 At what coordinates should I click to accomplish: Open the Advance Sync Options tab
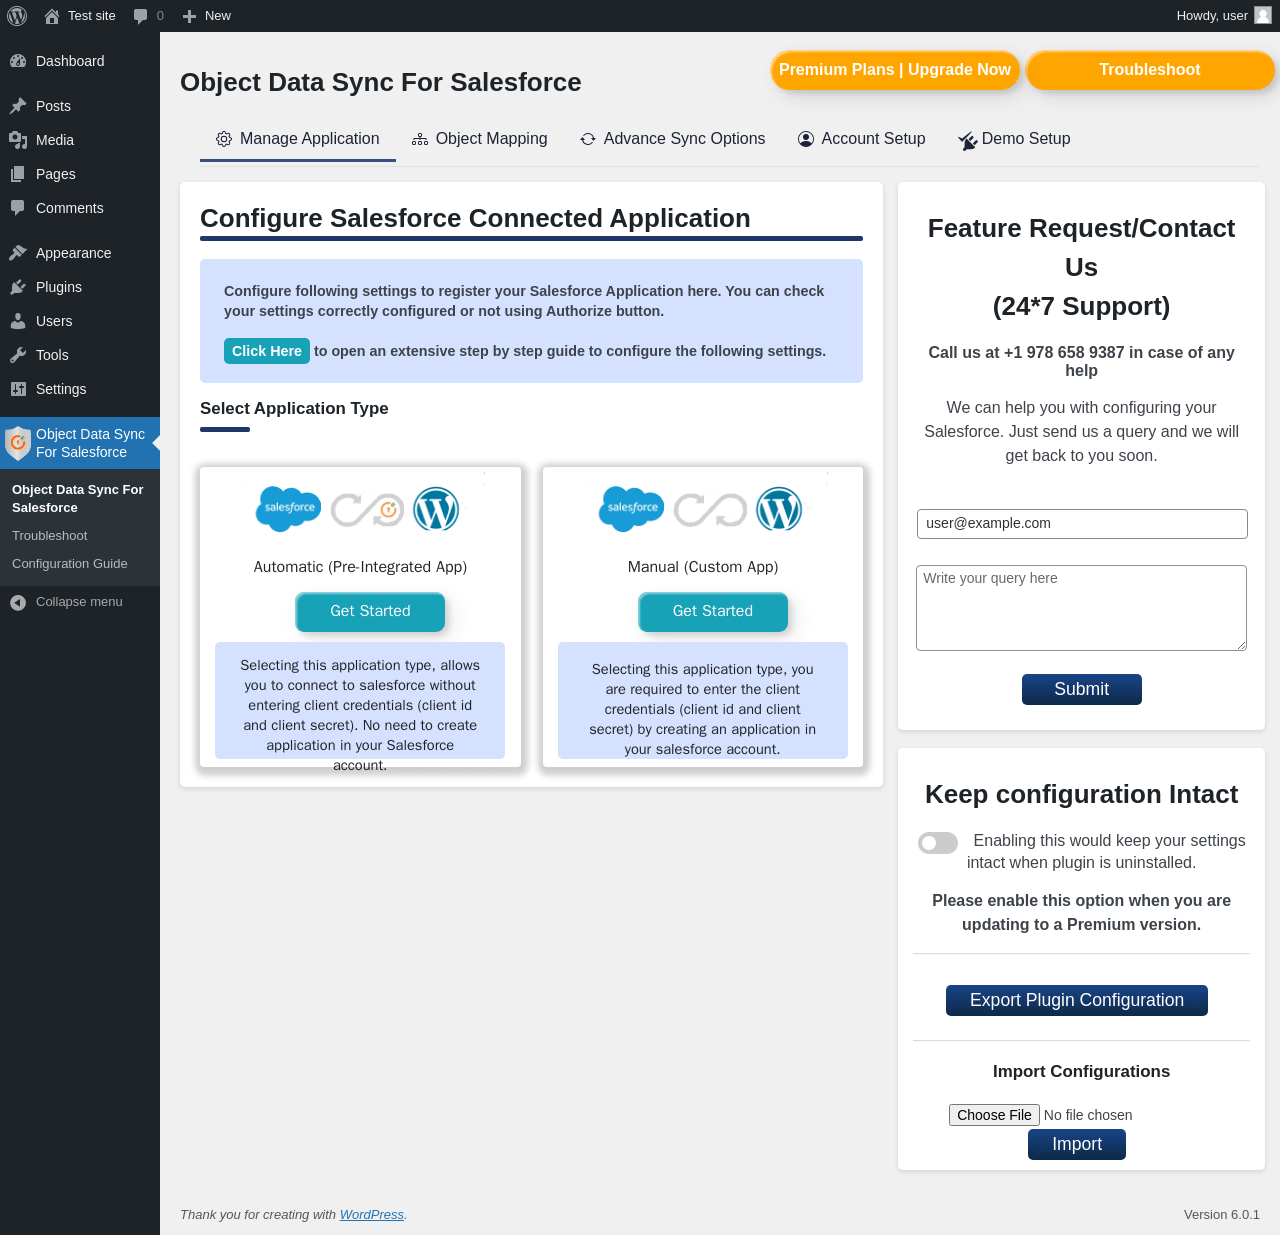(673, 139)
